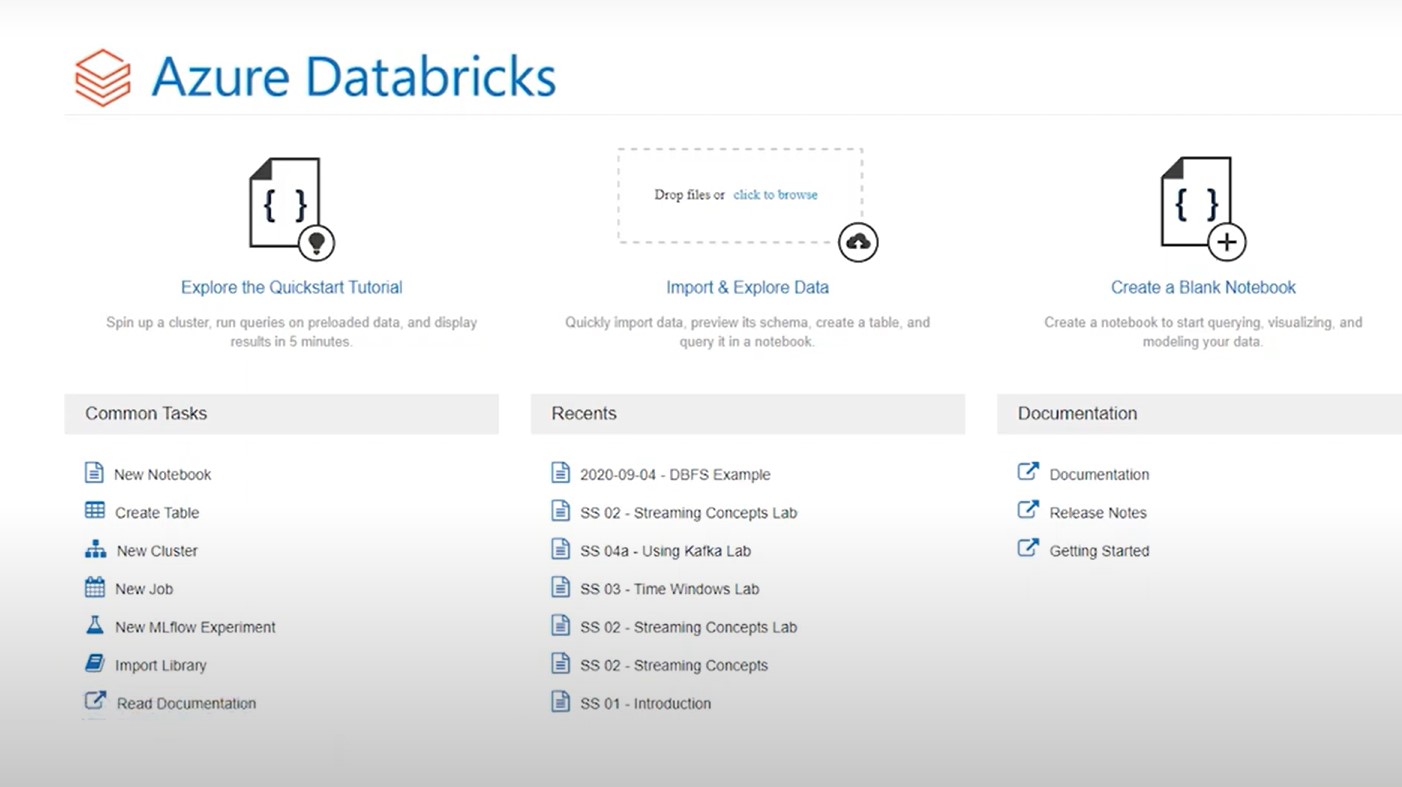The width and height of the screenshot is (1402, 787).
Task: Open SS 01 - Introduction from Recents
Action: point(645,702)
